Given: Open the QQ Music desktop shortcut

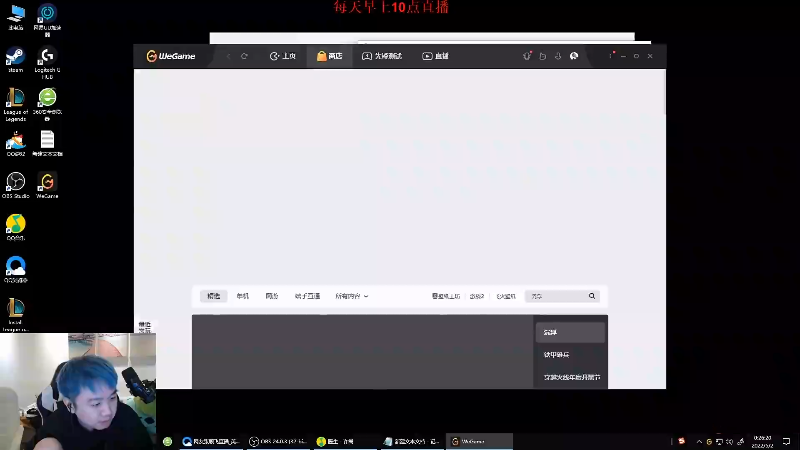Looking at the screenshot, I should click(x=15, y=228).
